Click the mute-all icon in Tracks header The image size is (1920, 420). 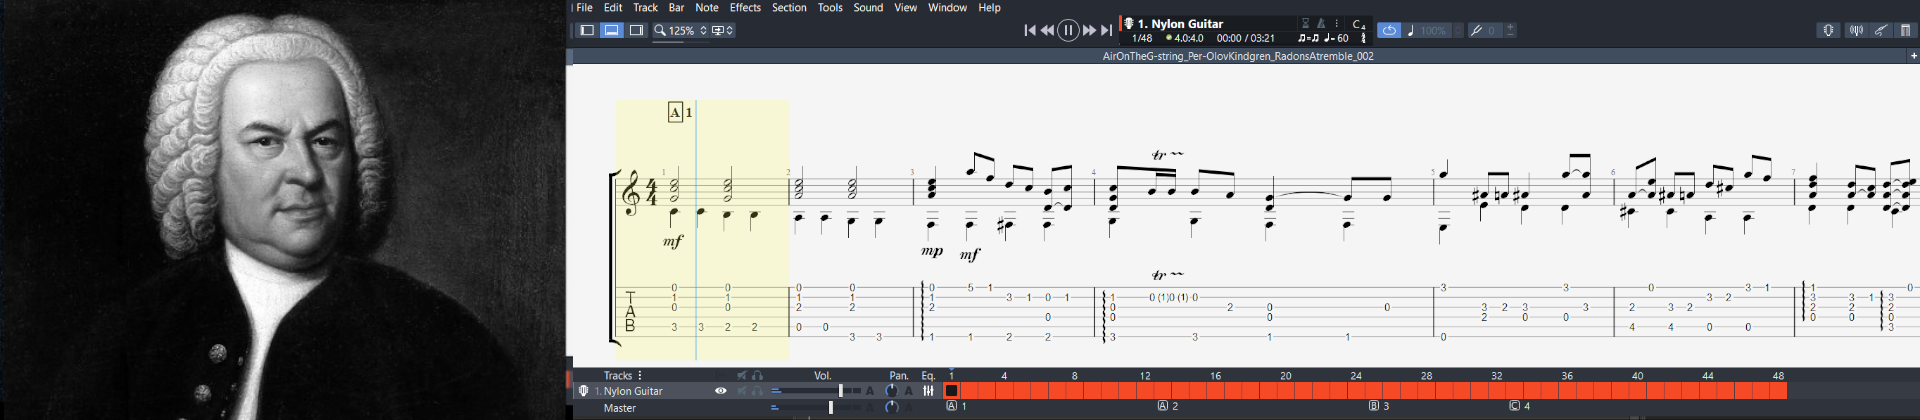(x=741, y=375)
